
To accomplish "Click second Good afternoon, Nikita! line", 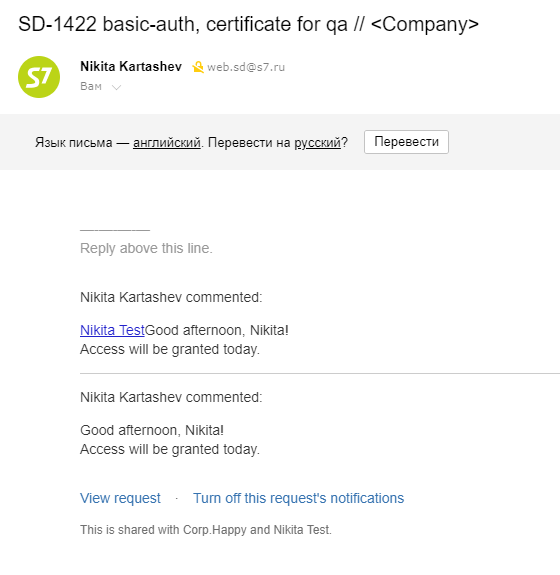I will tap(152, 430).
